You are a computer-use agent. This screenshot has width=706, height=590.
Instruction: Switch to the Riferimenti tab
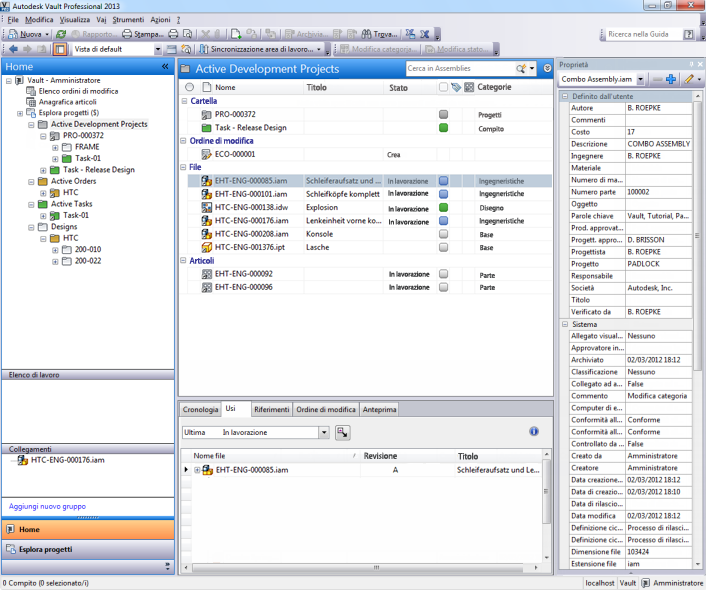272,409
